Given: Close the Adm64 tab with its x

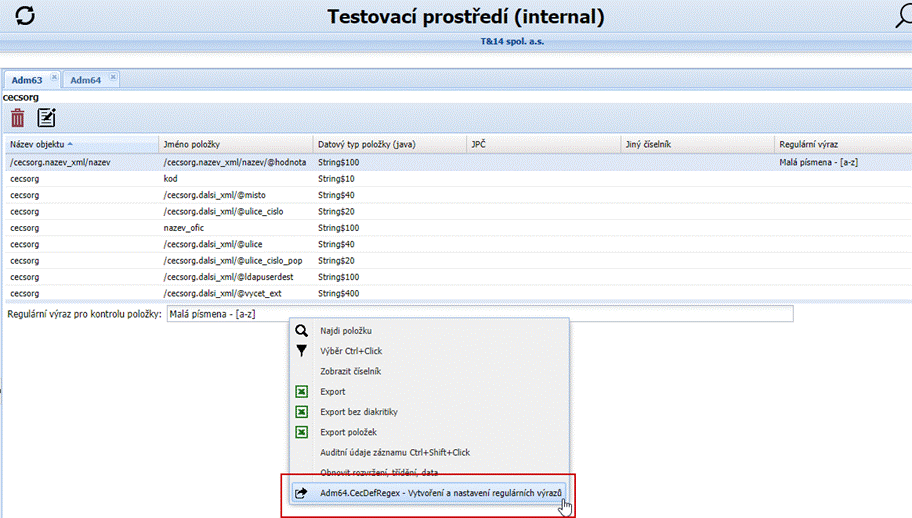Looking at the screenshot, I should point(113,77).
